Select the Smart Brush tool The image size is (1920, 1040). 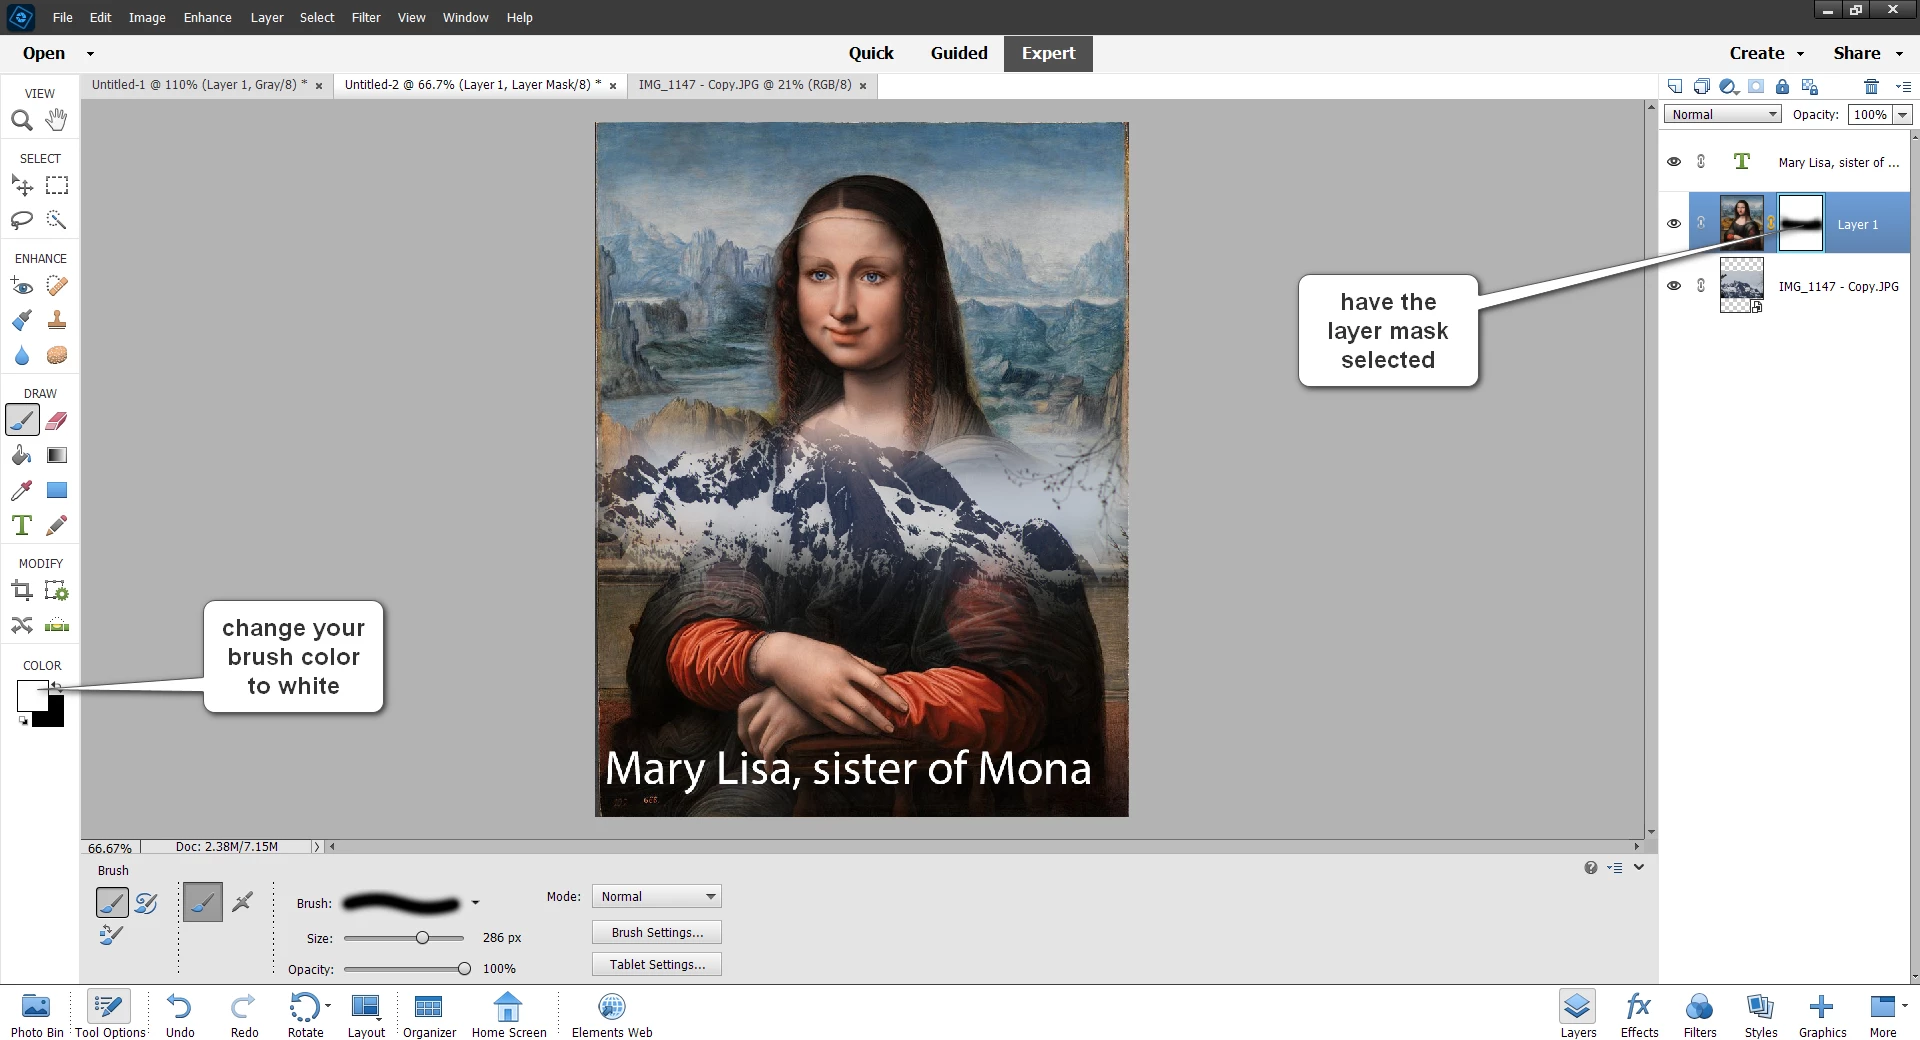coord(22,320)
